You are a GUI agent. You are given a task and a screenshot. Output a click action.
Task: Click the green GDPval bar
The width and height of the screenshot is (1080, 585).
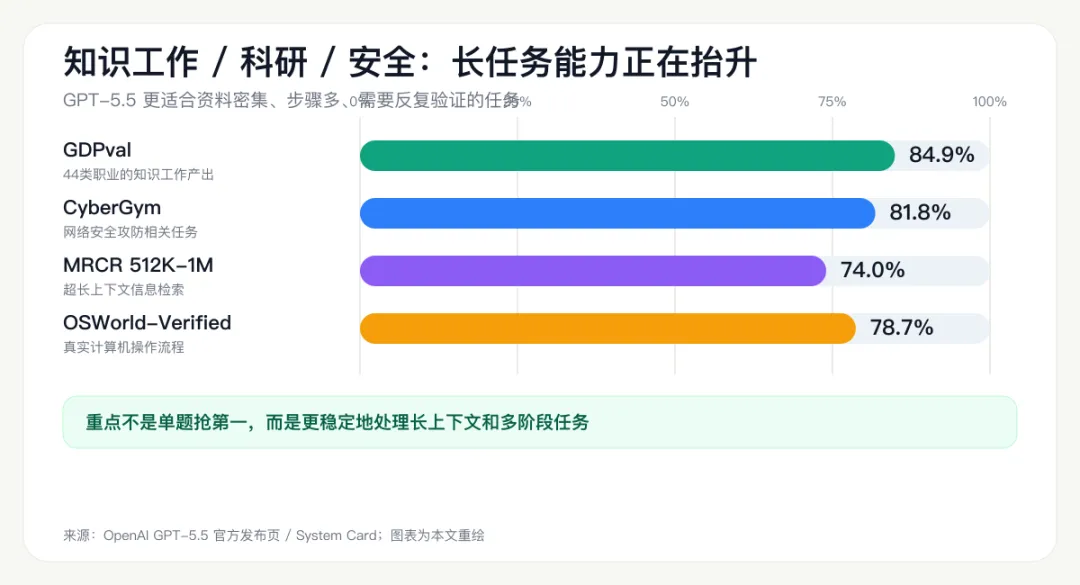click(x=626, y=156)
